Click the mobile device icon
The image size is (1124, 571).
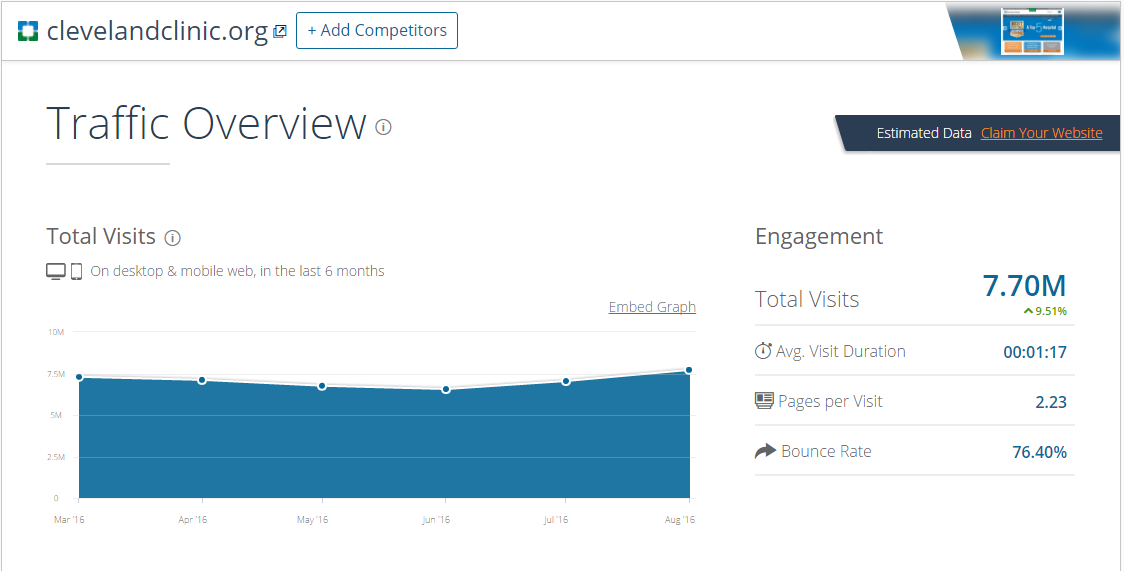click(x=77, y=271)
